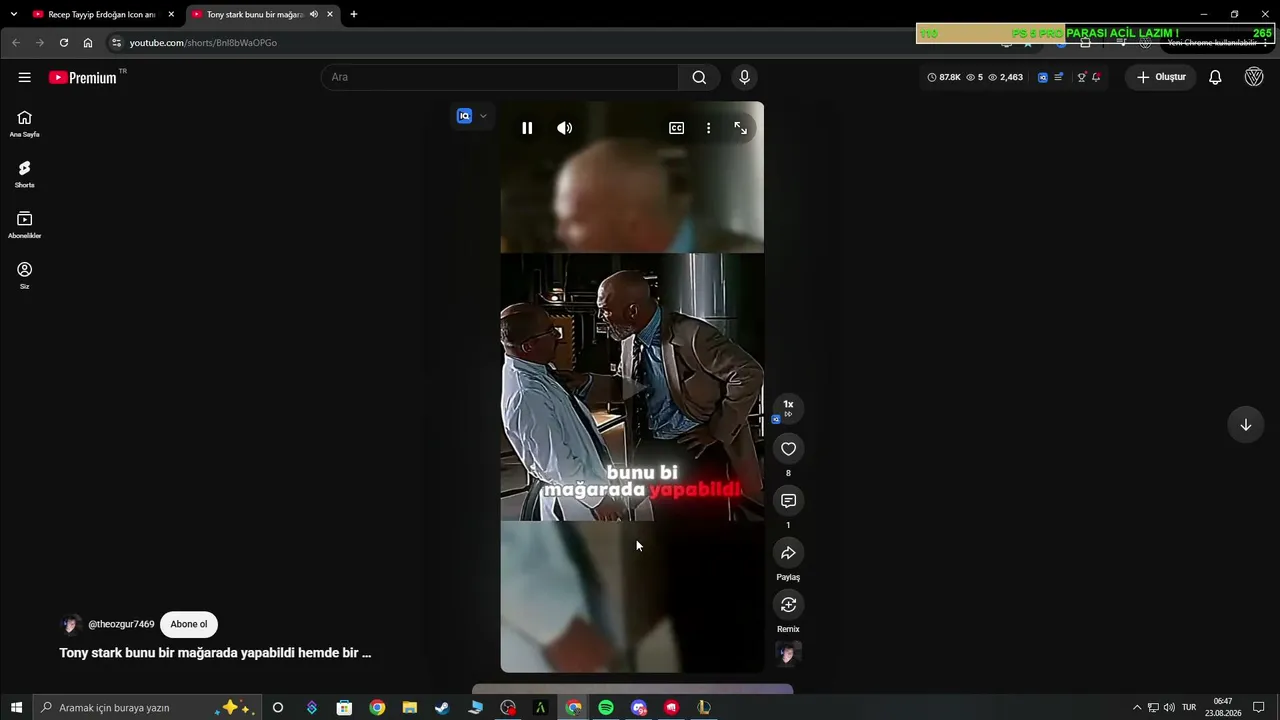1280x720 pixels.
Task: Expand the Chrome tab search dropdown
Action: click(x=13, y=14)
